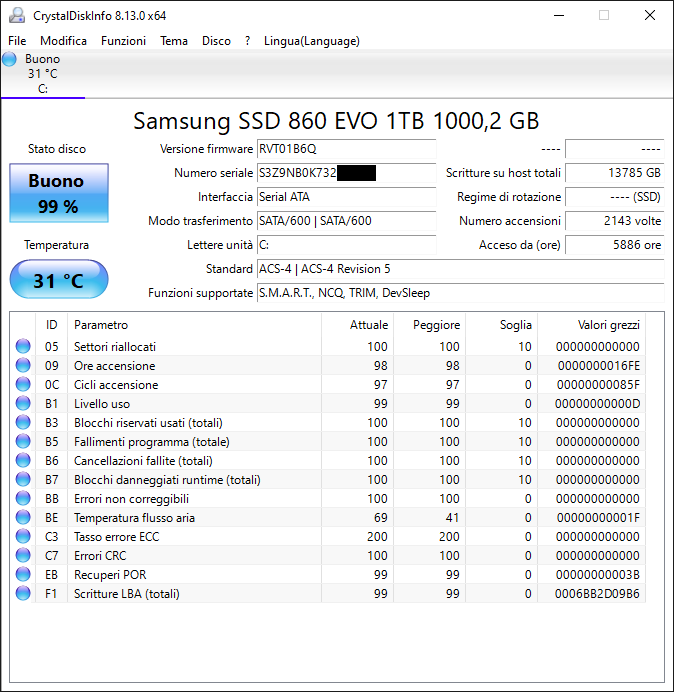Select the C: disk tab showing 31 °C

pos(42,74)
